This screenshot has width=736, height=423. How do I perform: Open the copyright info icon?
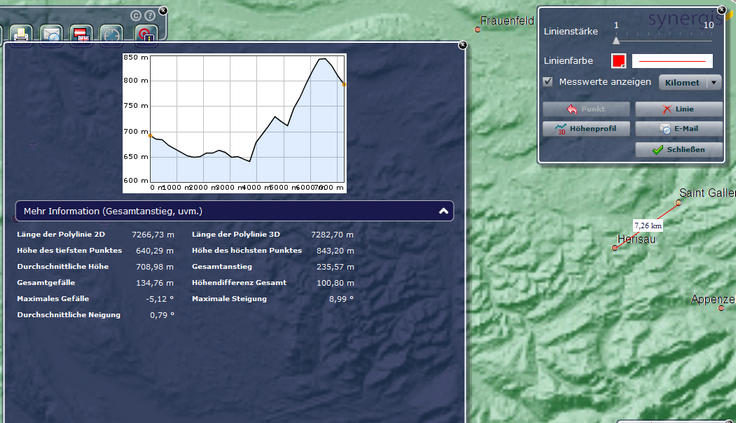point(135,15)
